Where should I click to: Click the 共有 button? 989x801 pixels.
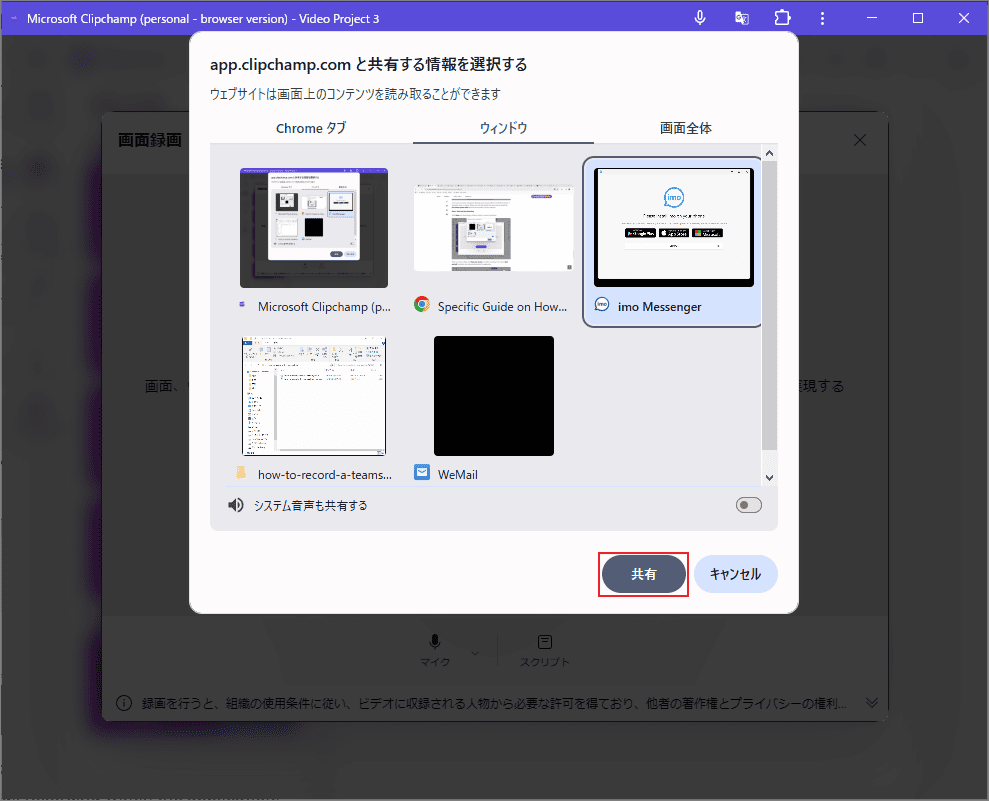643,574
